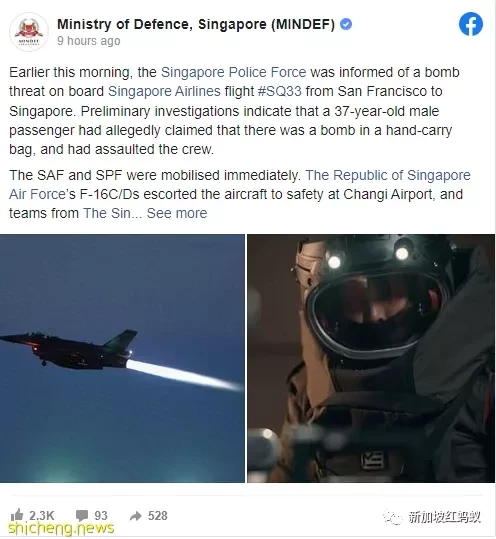Click the shicheng.news watermark link
This screenshot has width=496, height=539.
point(61,528)
